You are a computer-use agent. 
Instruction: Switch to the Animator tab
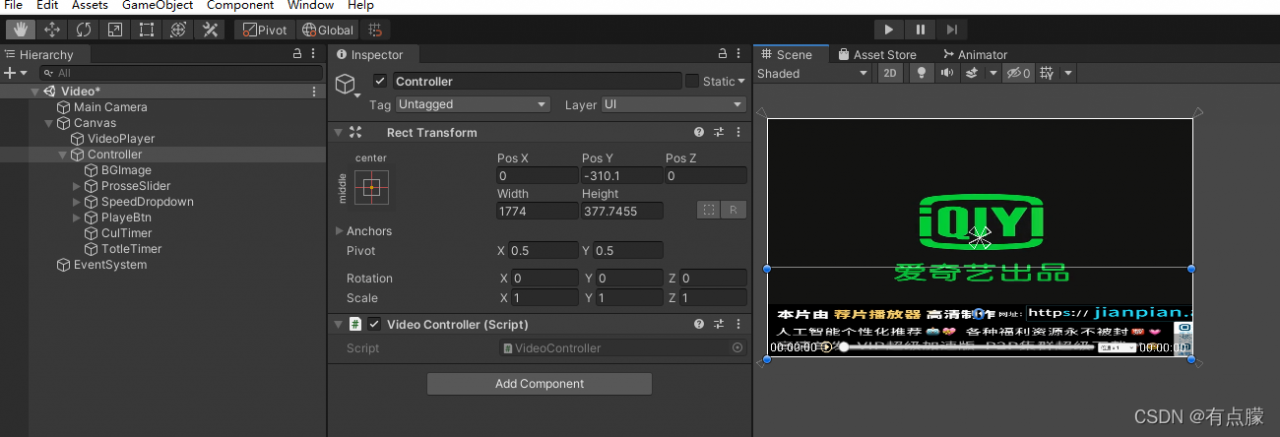(x=975, y=55)
